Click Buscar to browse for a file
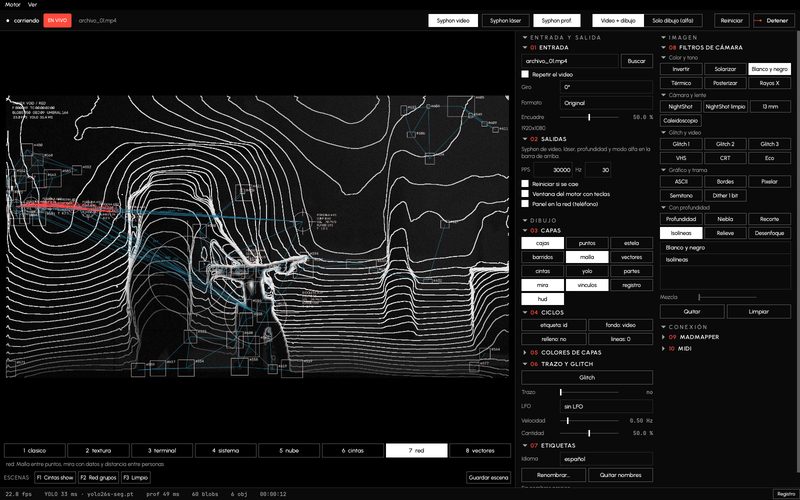This screenshot has width=800, height=500. tap(636, 61)
